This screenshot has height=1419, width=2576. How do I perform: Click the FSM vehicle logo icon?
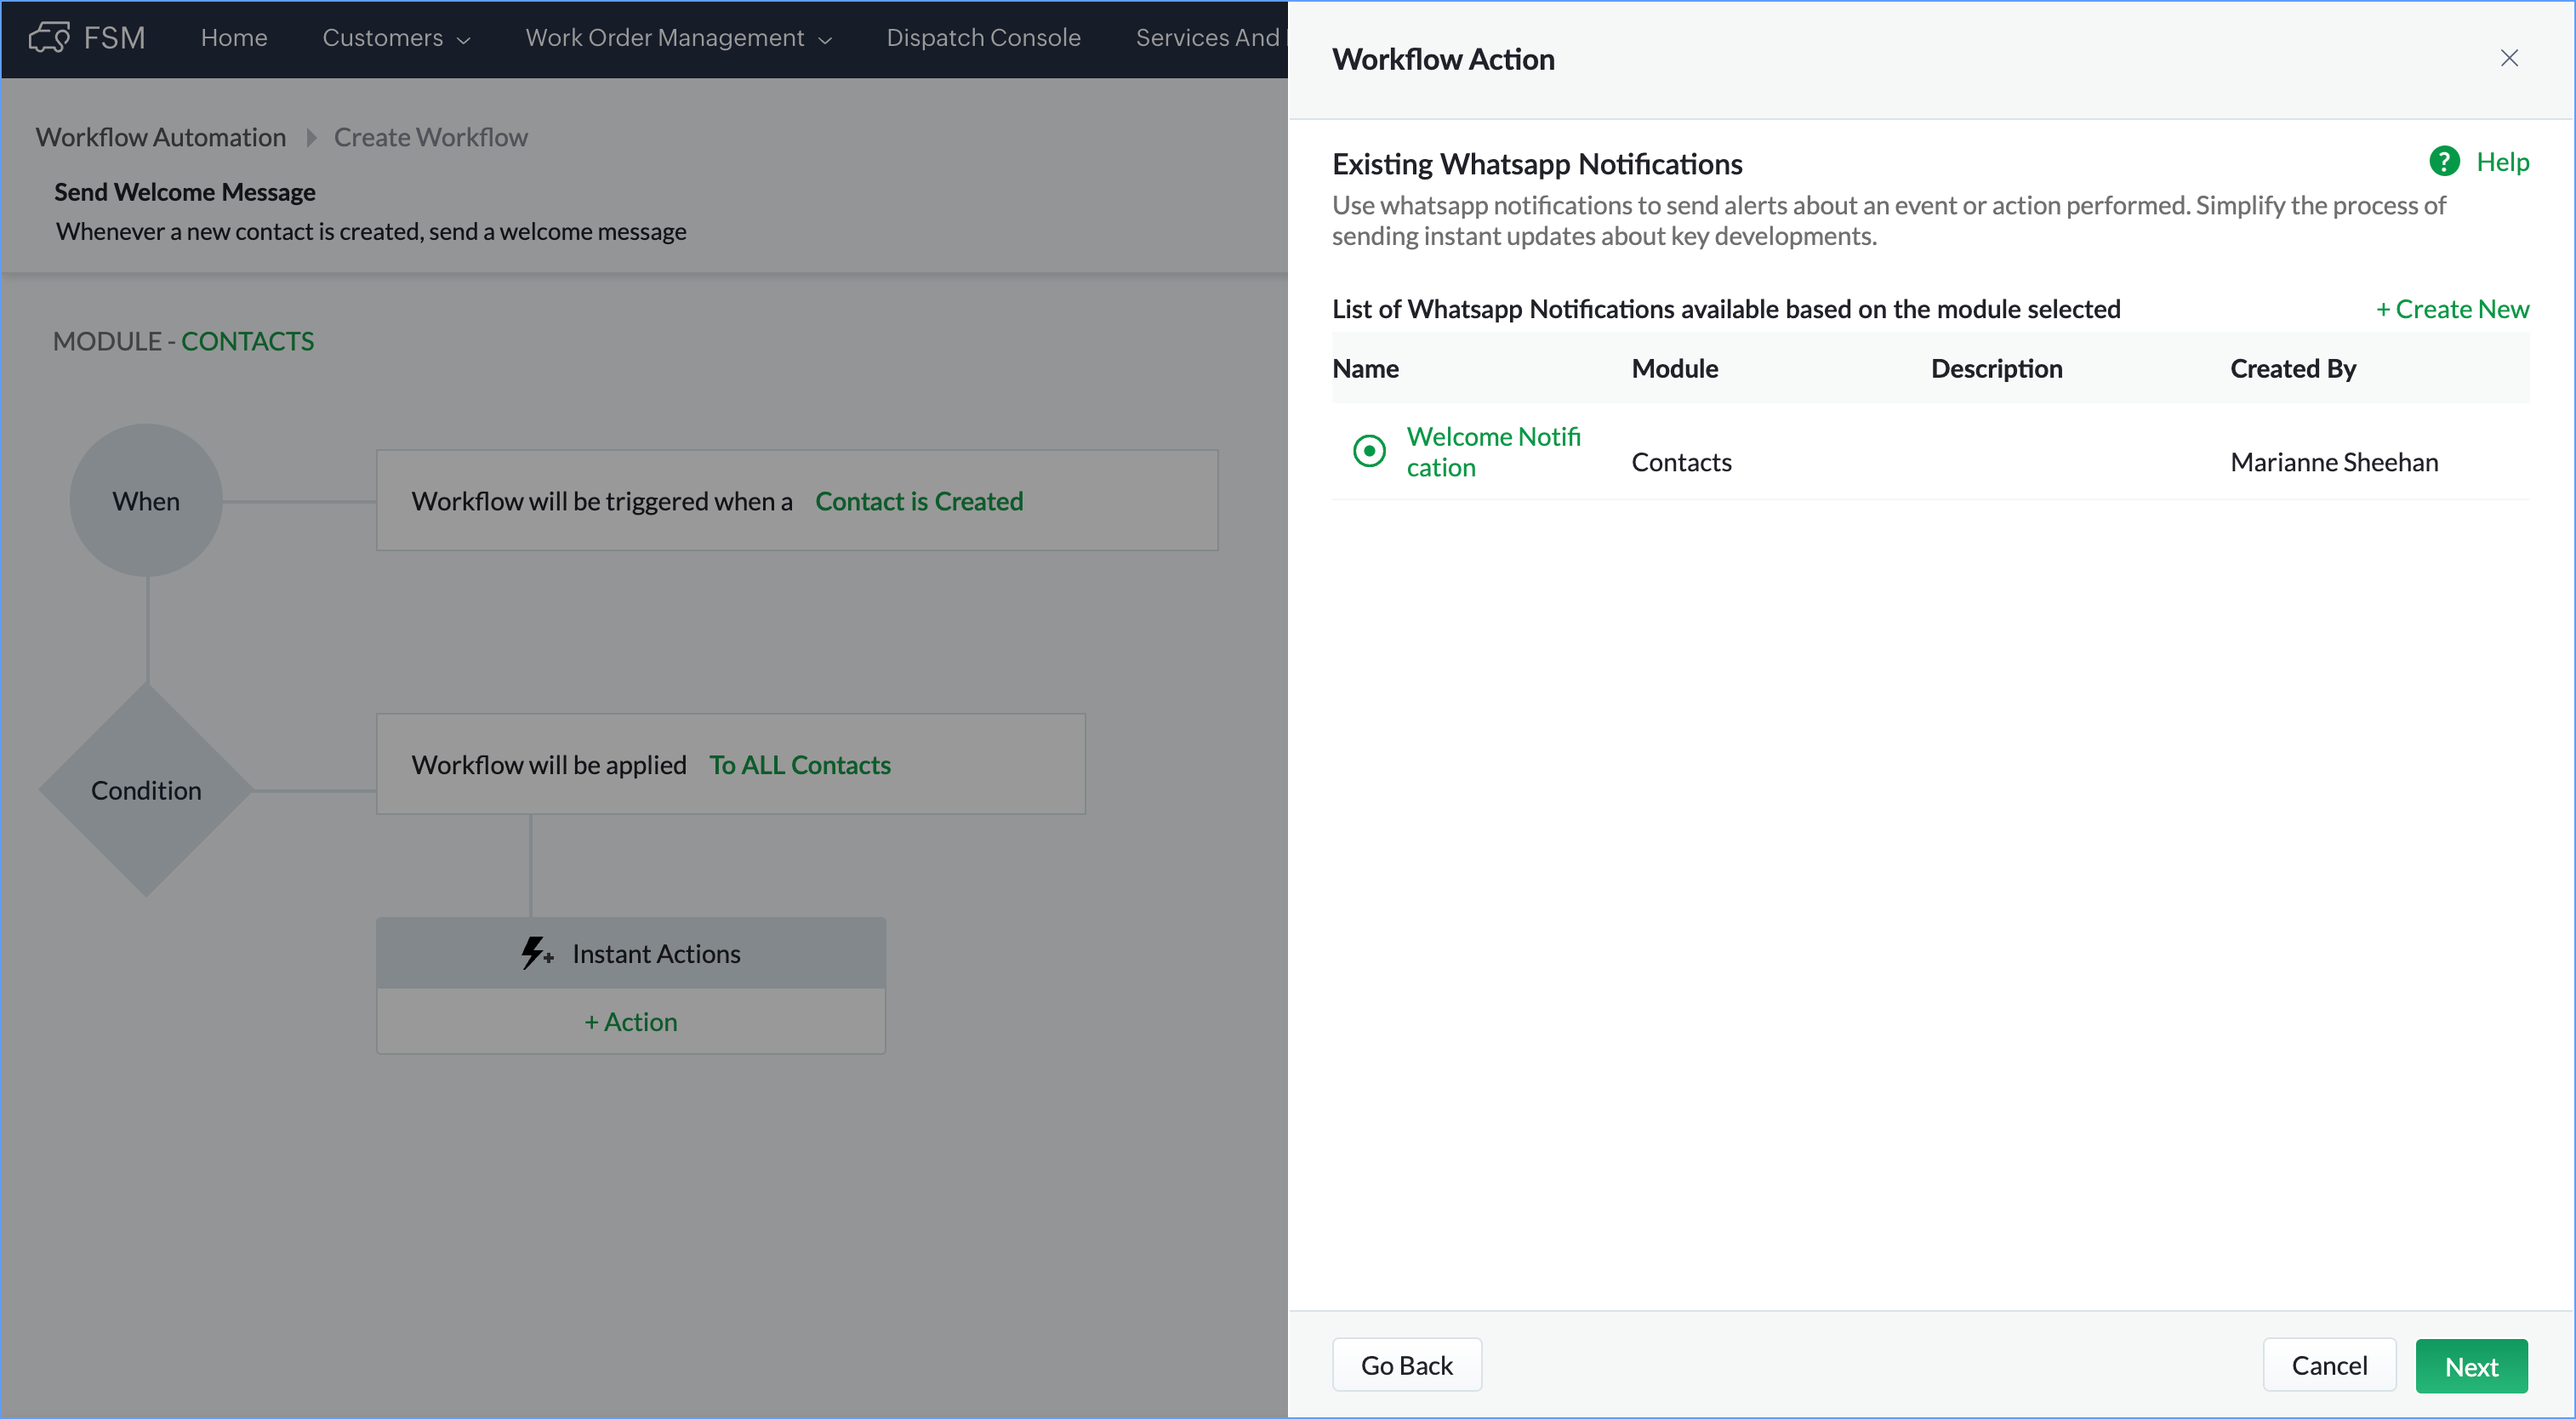point(48,38)
